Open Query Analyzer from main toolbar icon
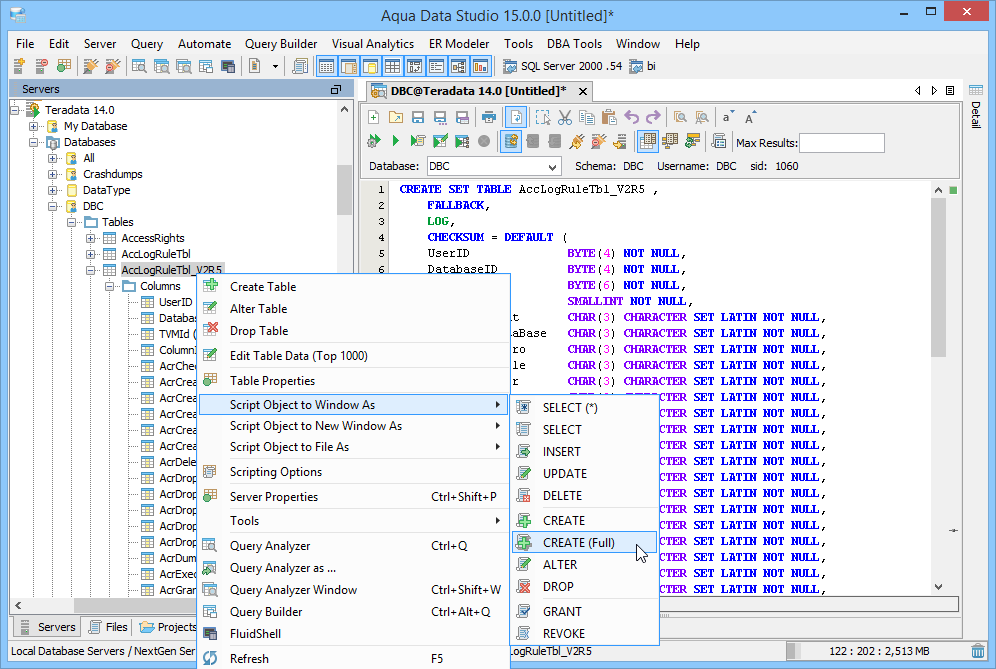This screenshot has width=996, height=669. [x=139, y=66]
